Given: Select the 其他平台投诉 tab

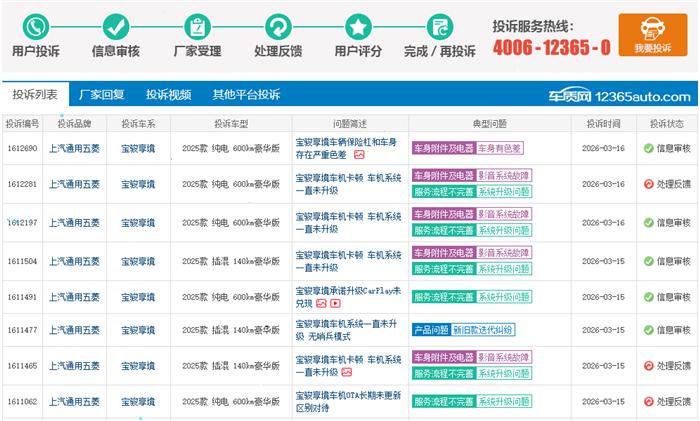Looking at the screenshot, I should click(246, 95).
